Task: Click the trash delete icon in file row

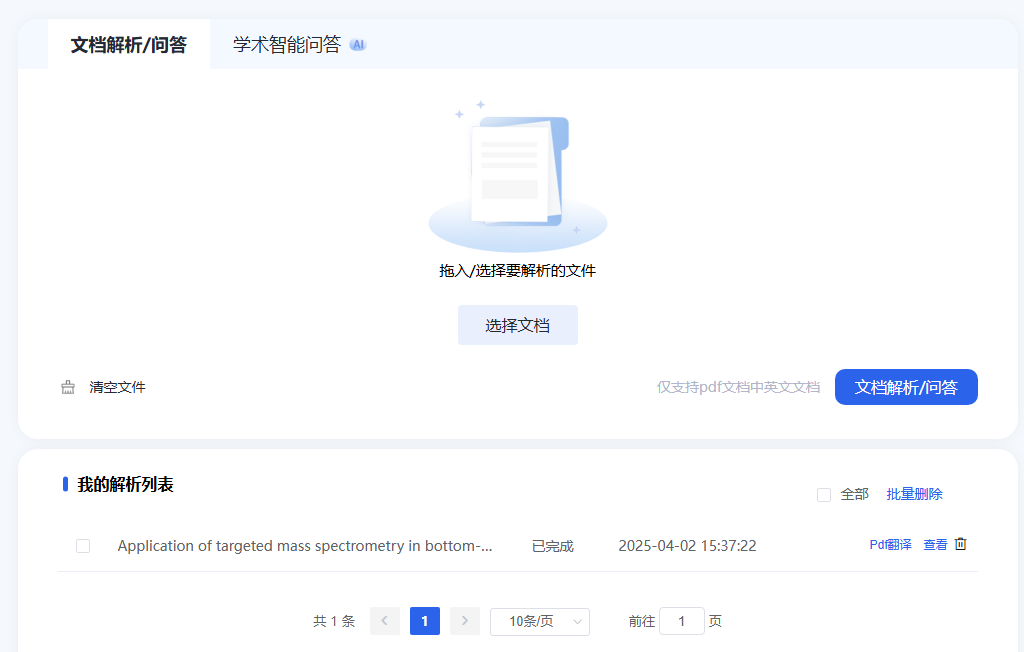Action: pos(960,545)
